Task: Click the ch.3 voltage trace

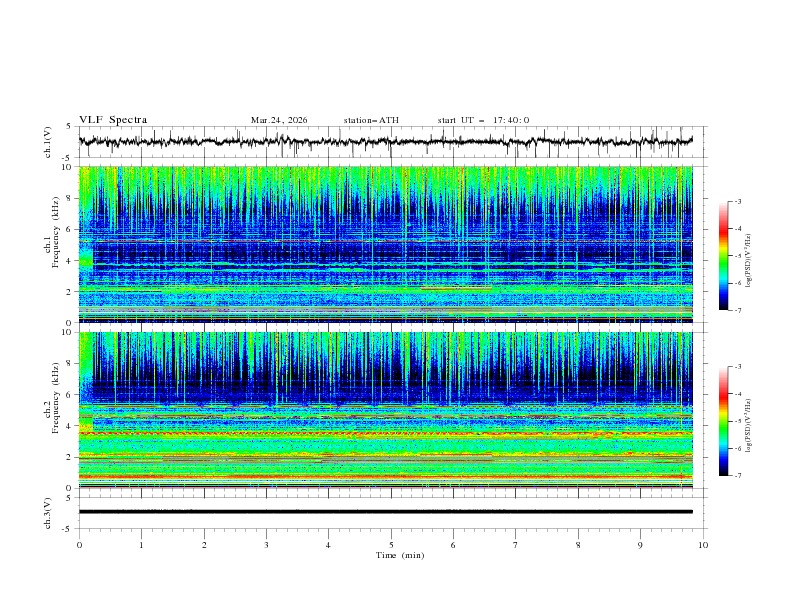Action: [386, 512]
